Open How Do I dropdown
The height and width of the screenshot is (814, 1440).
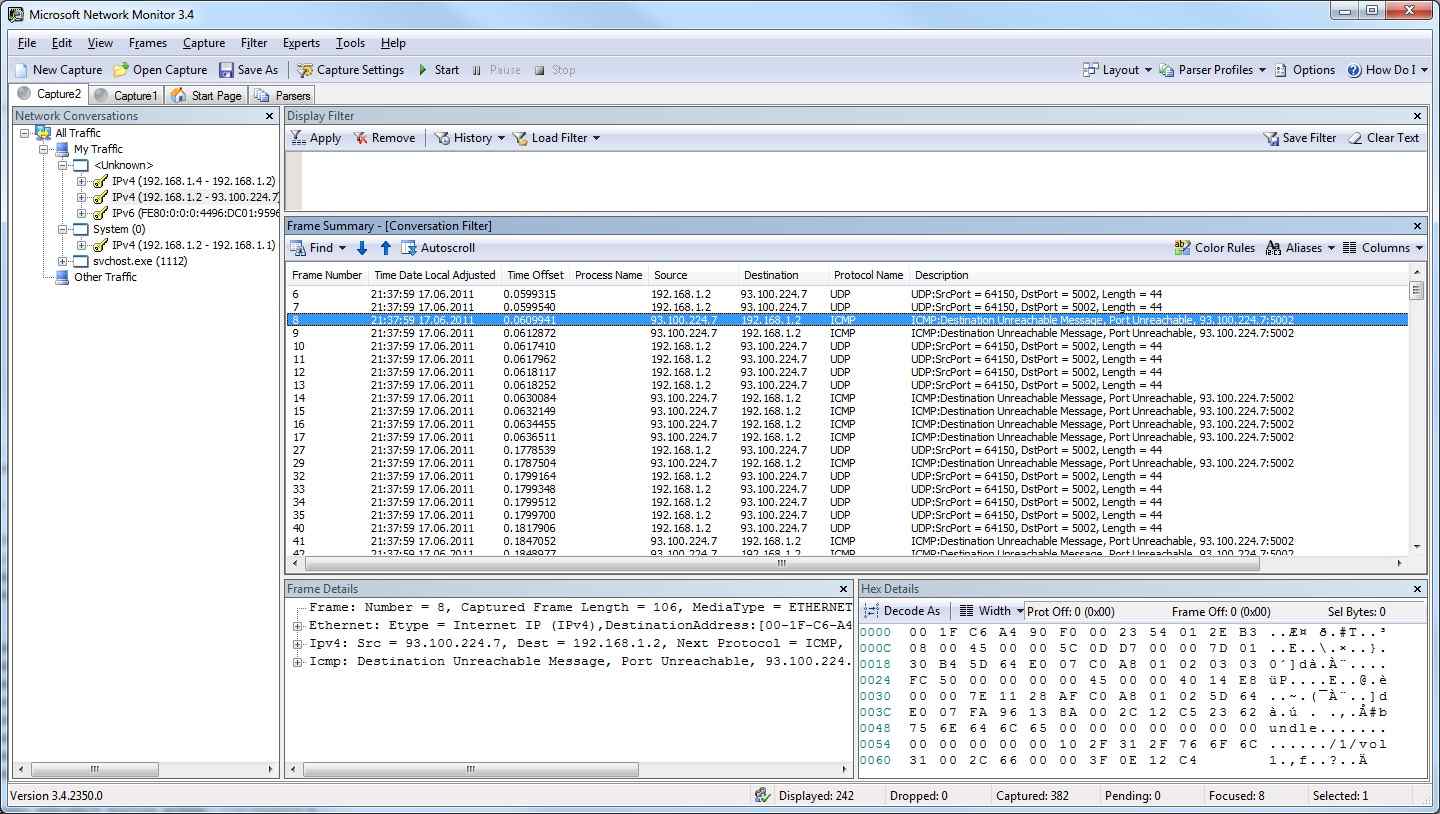(1388, 70)
